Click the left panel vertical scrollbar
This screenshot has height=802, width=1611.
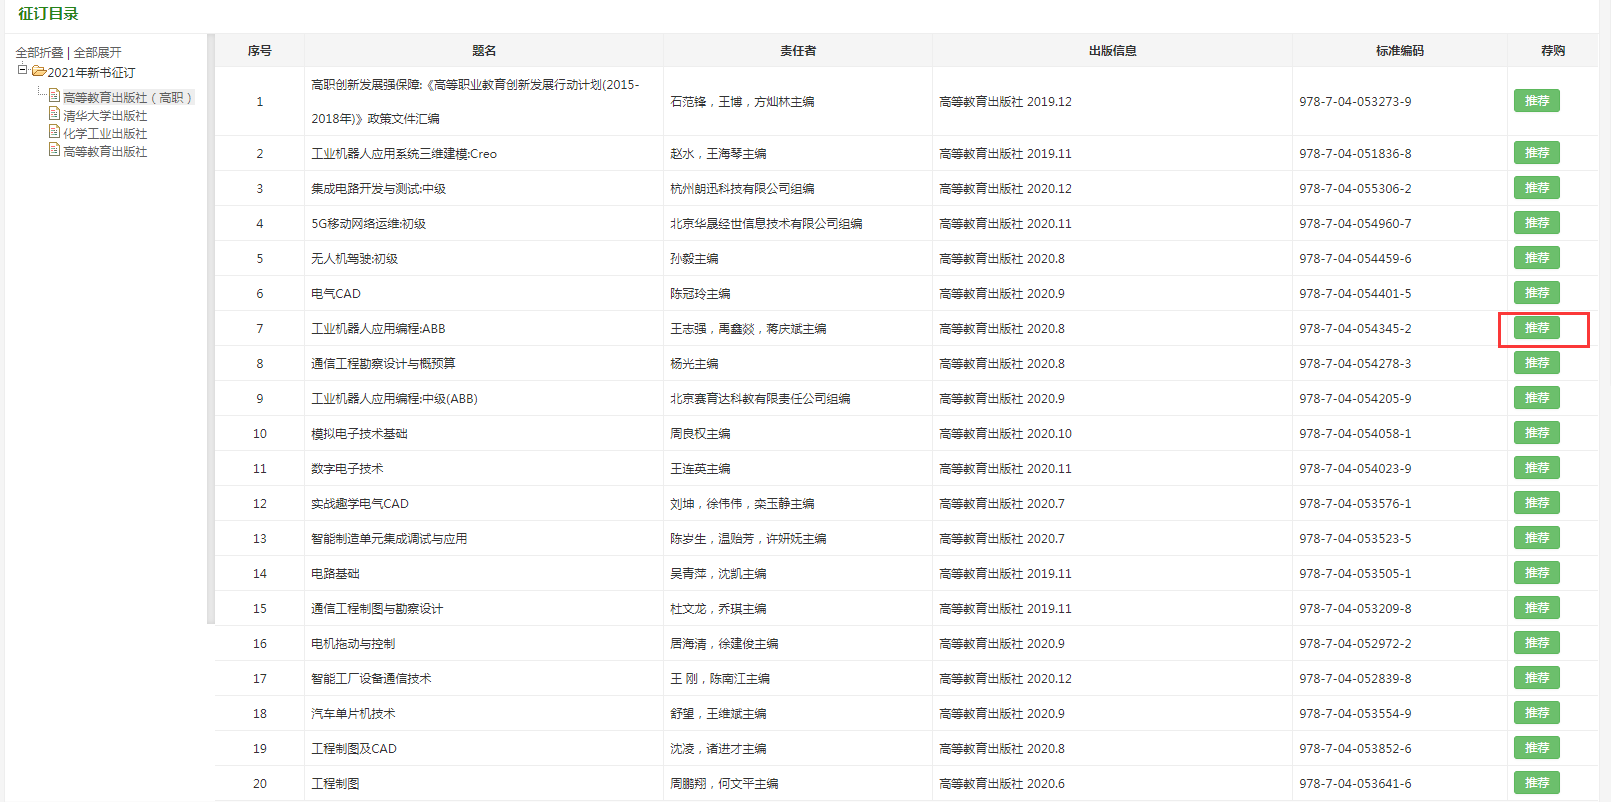pos(210,328)
